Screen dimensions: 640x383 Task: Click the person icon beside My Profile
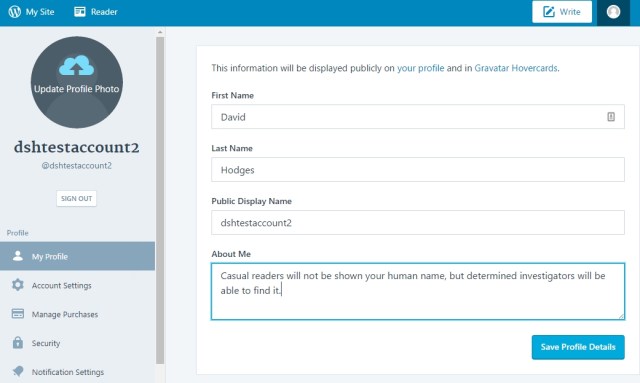(18, 256)
